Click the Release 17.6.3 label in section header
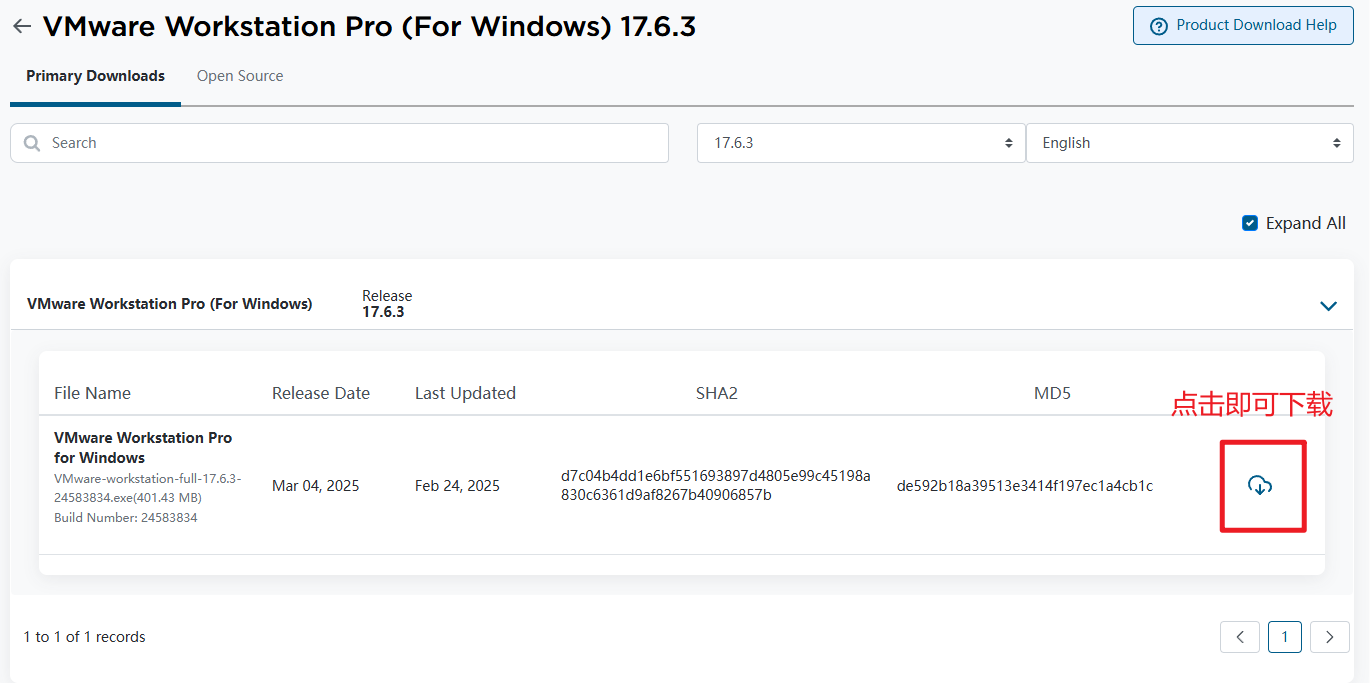Image resolution: width=1370 pixels, height=683 pixels. click(387, 304)
